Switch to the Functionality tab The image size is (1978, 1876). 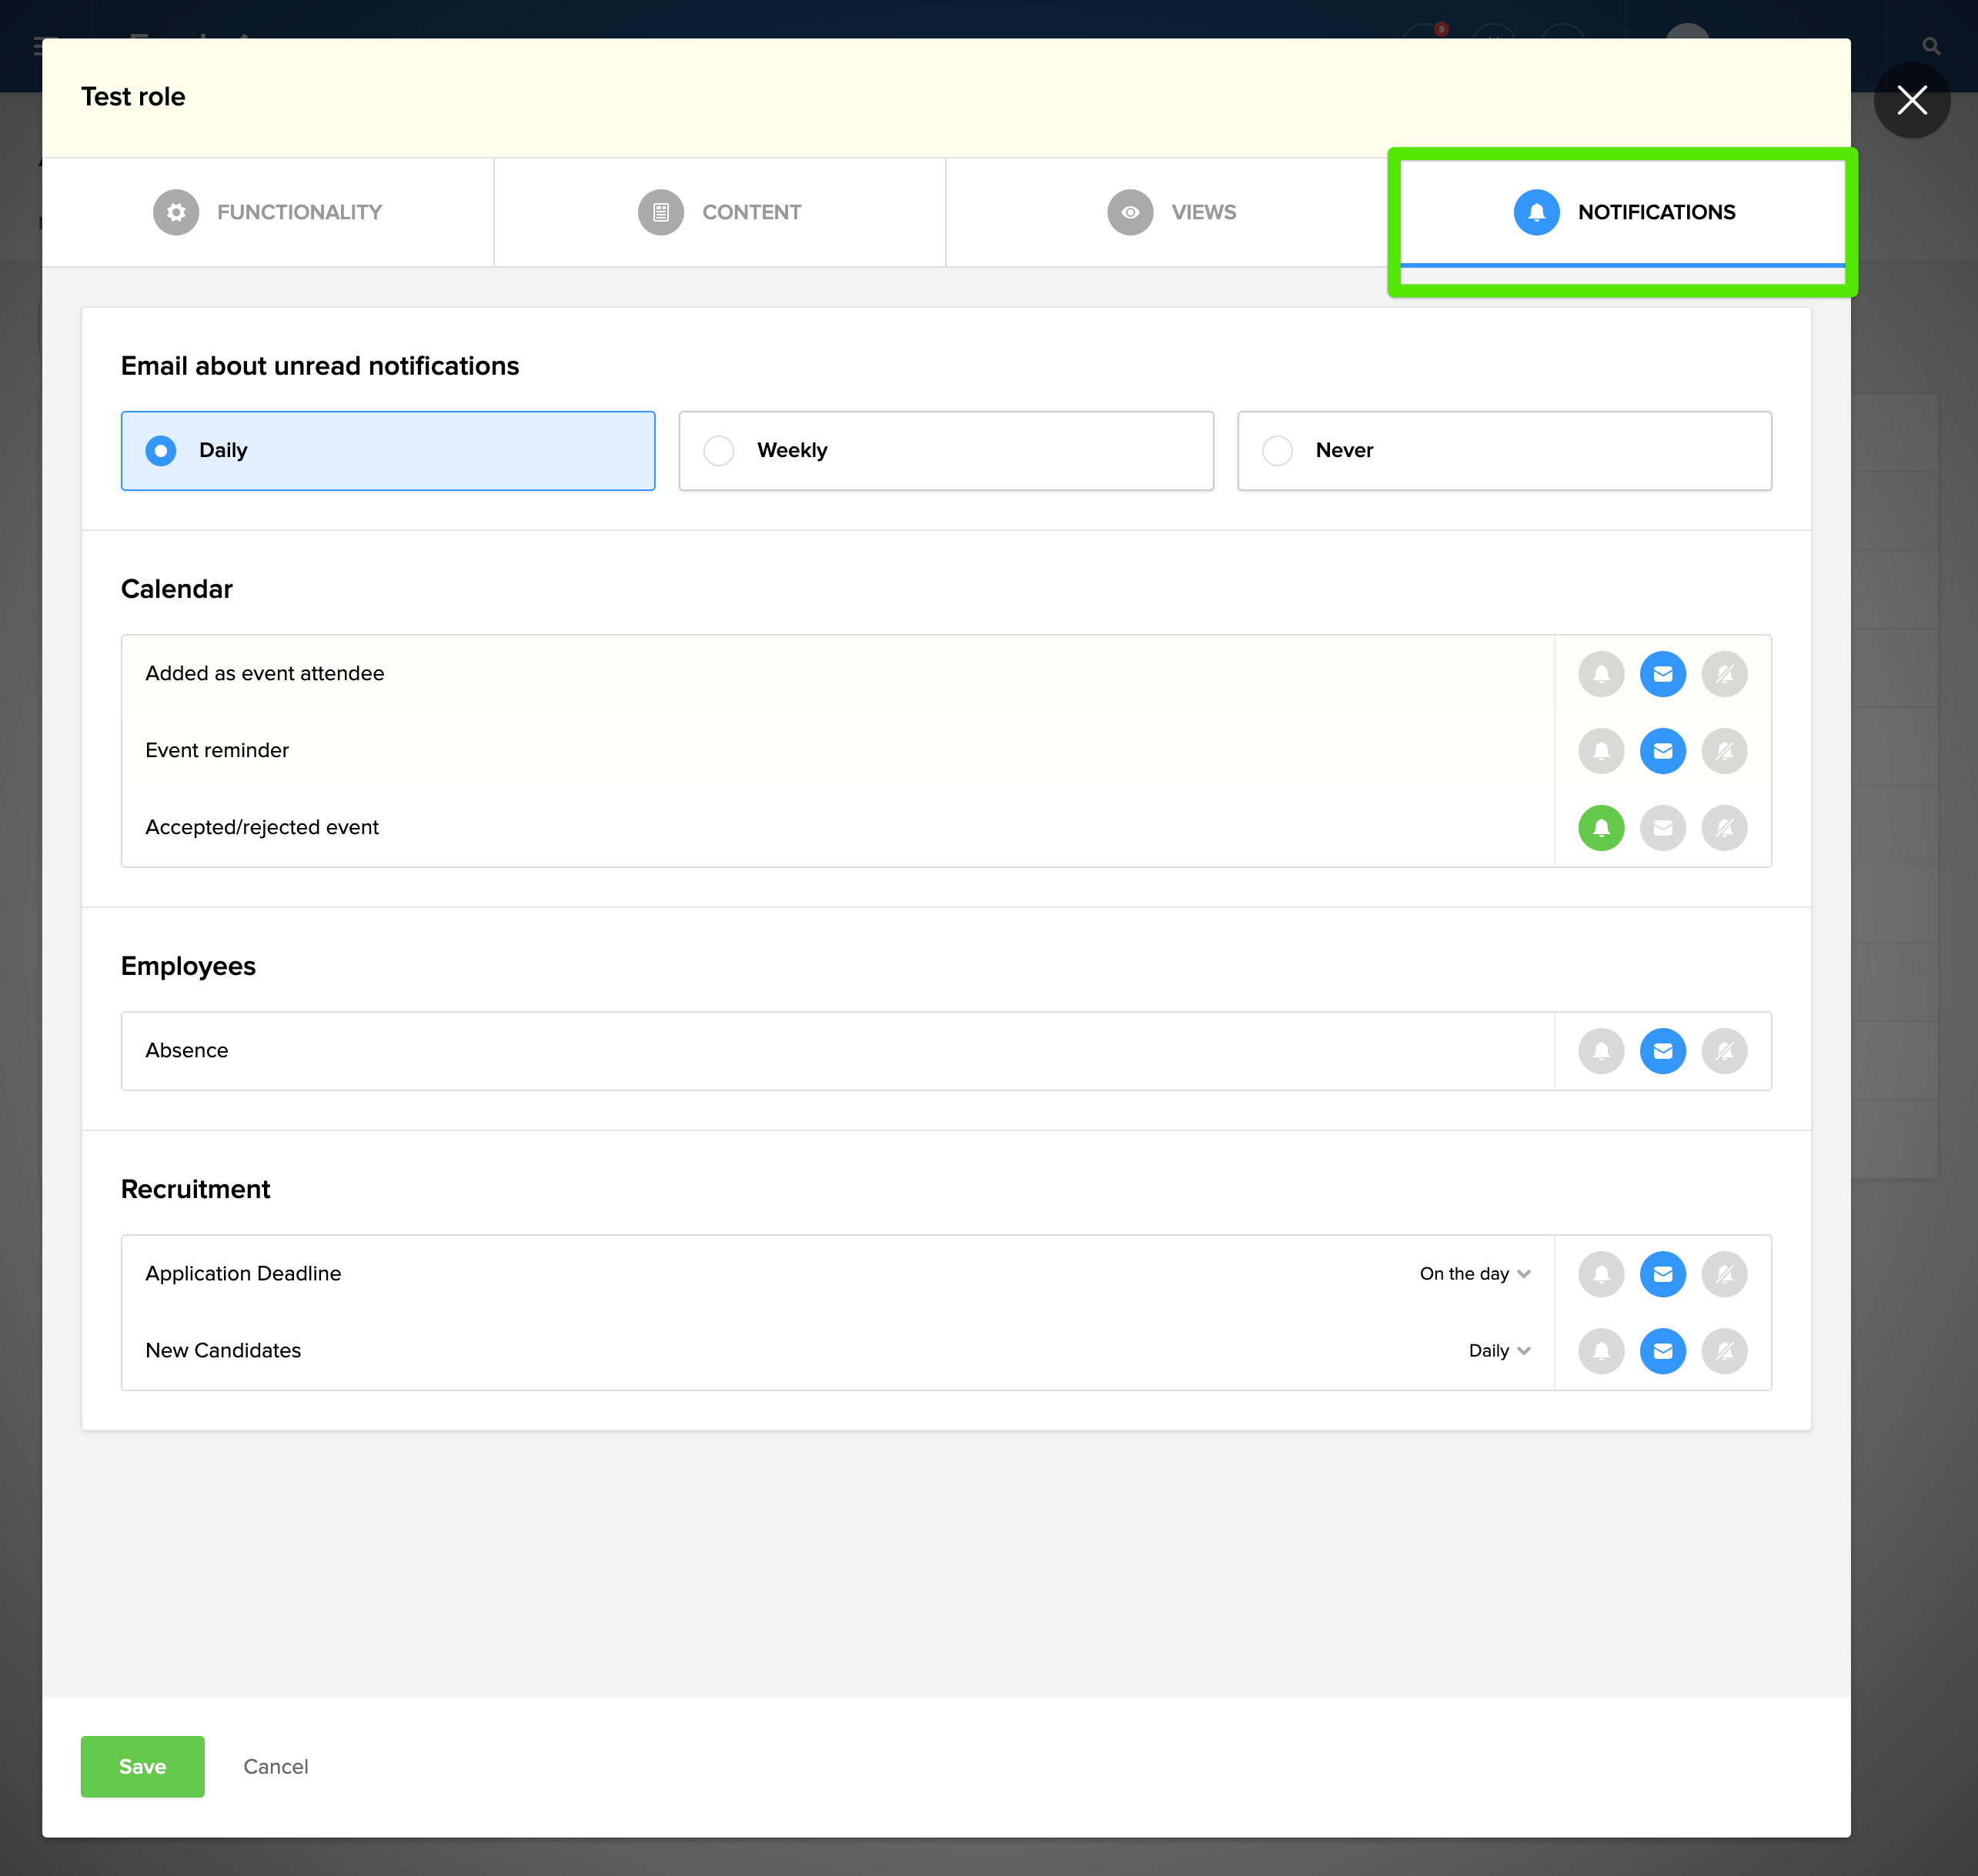[268, 212]
